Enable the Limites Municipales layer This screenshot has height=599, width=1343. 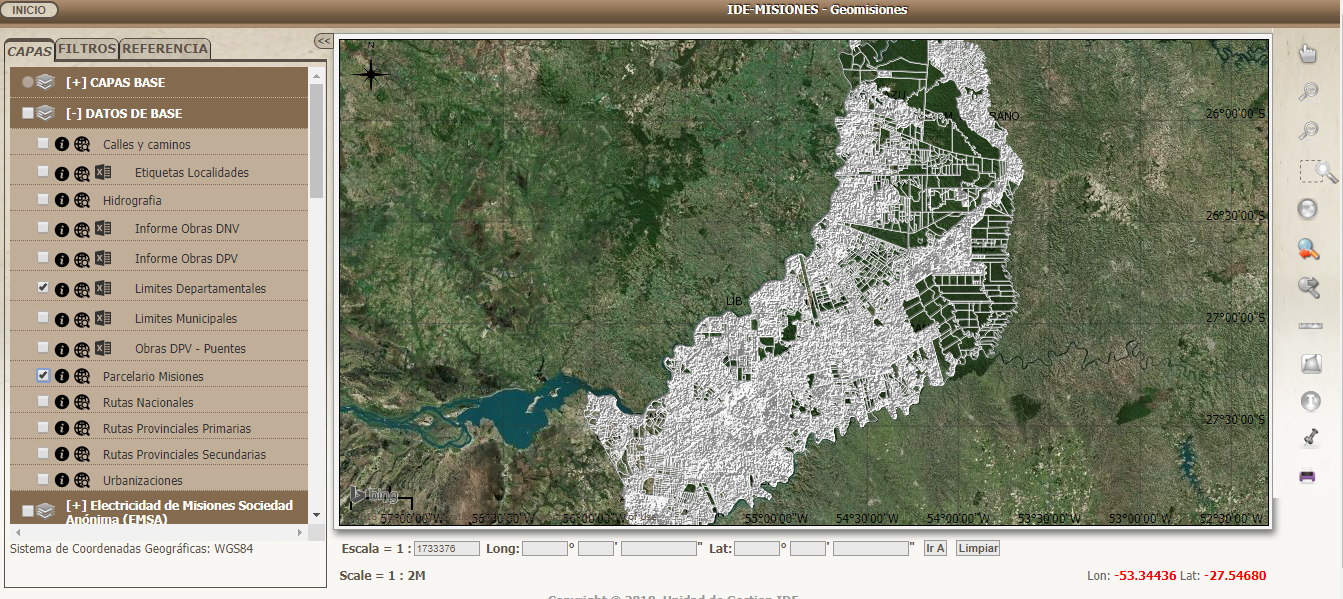pos(43,318)
